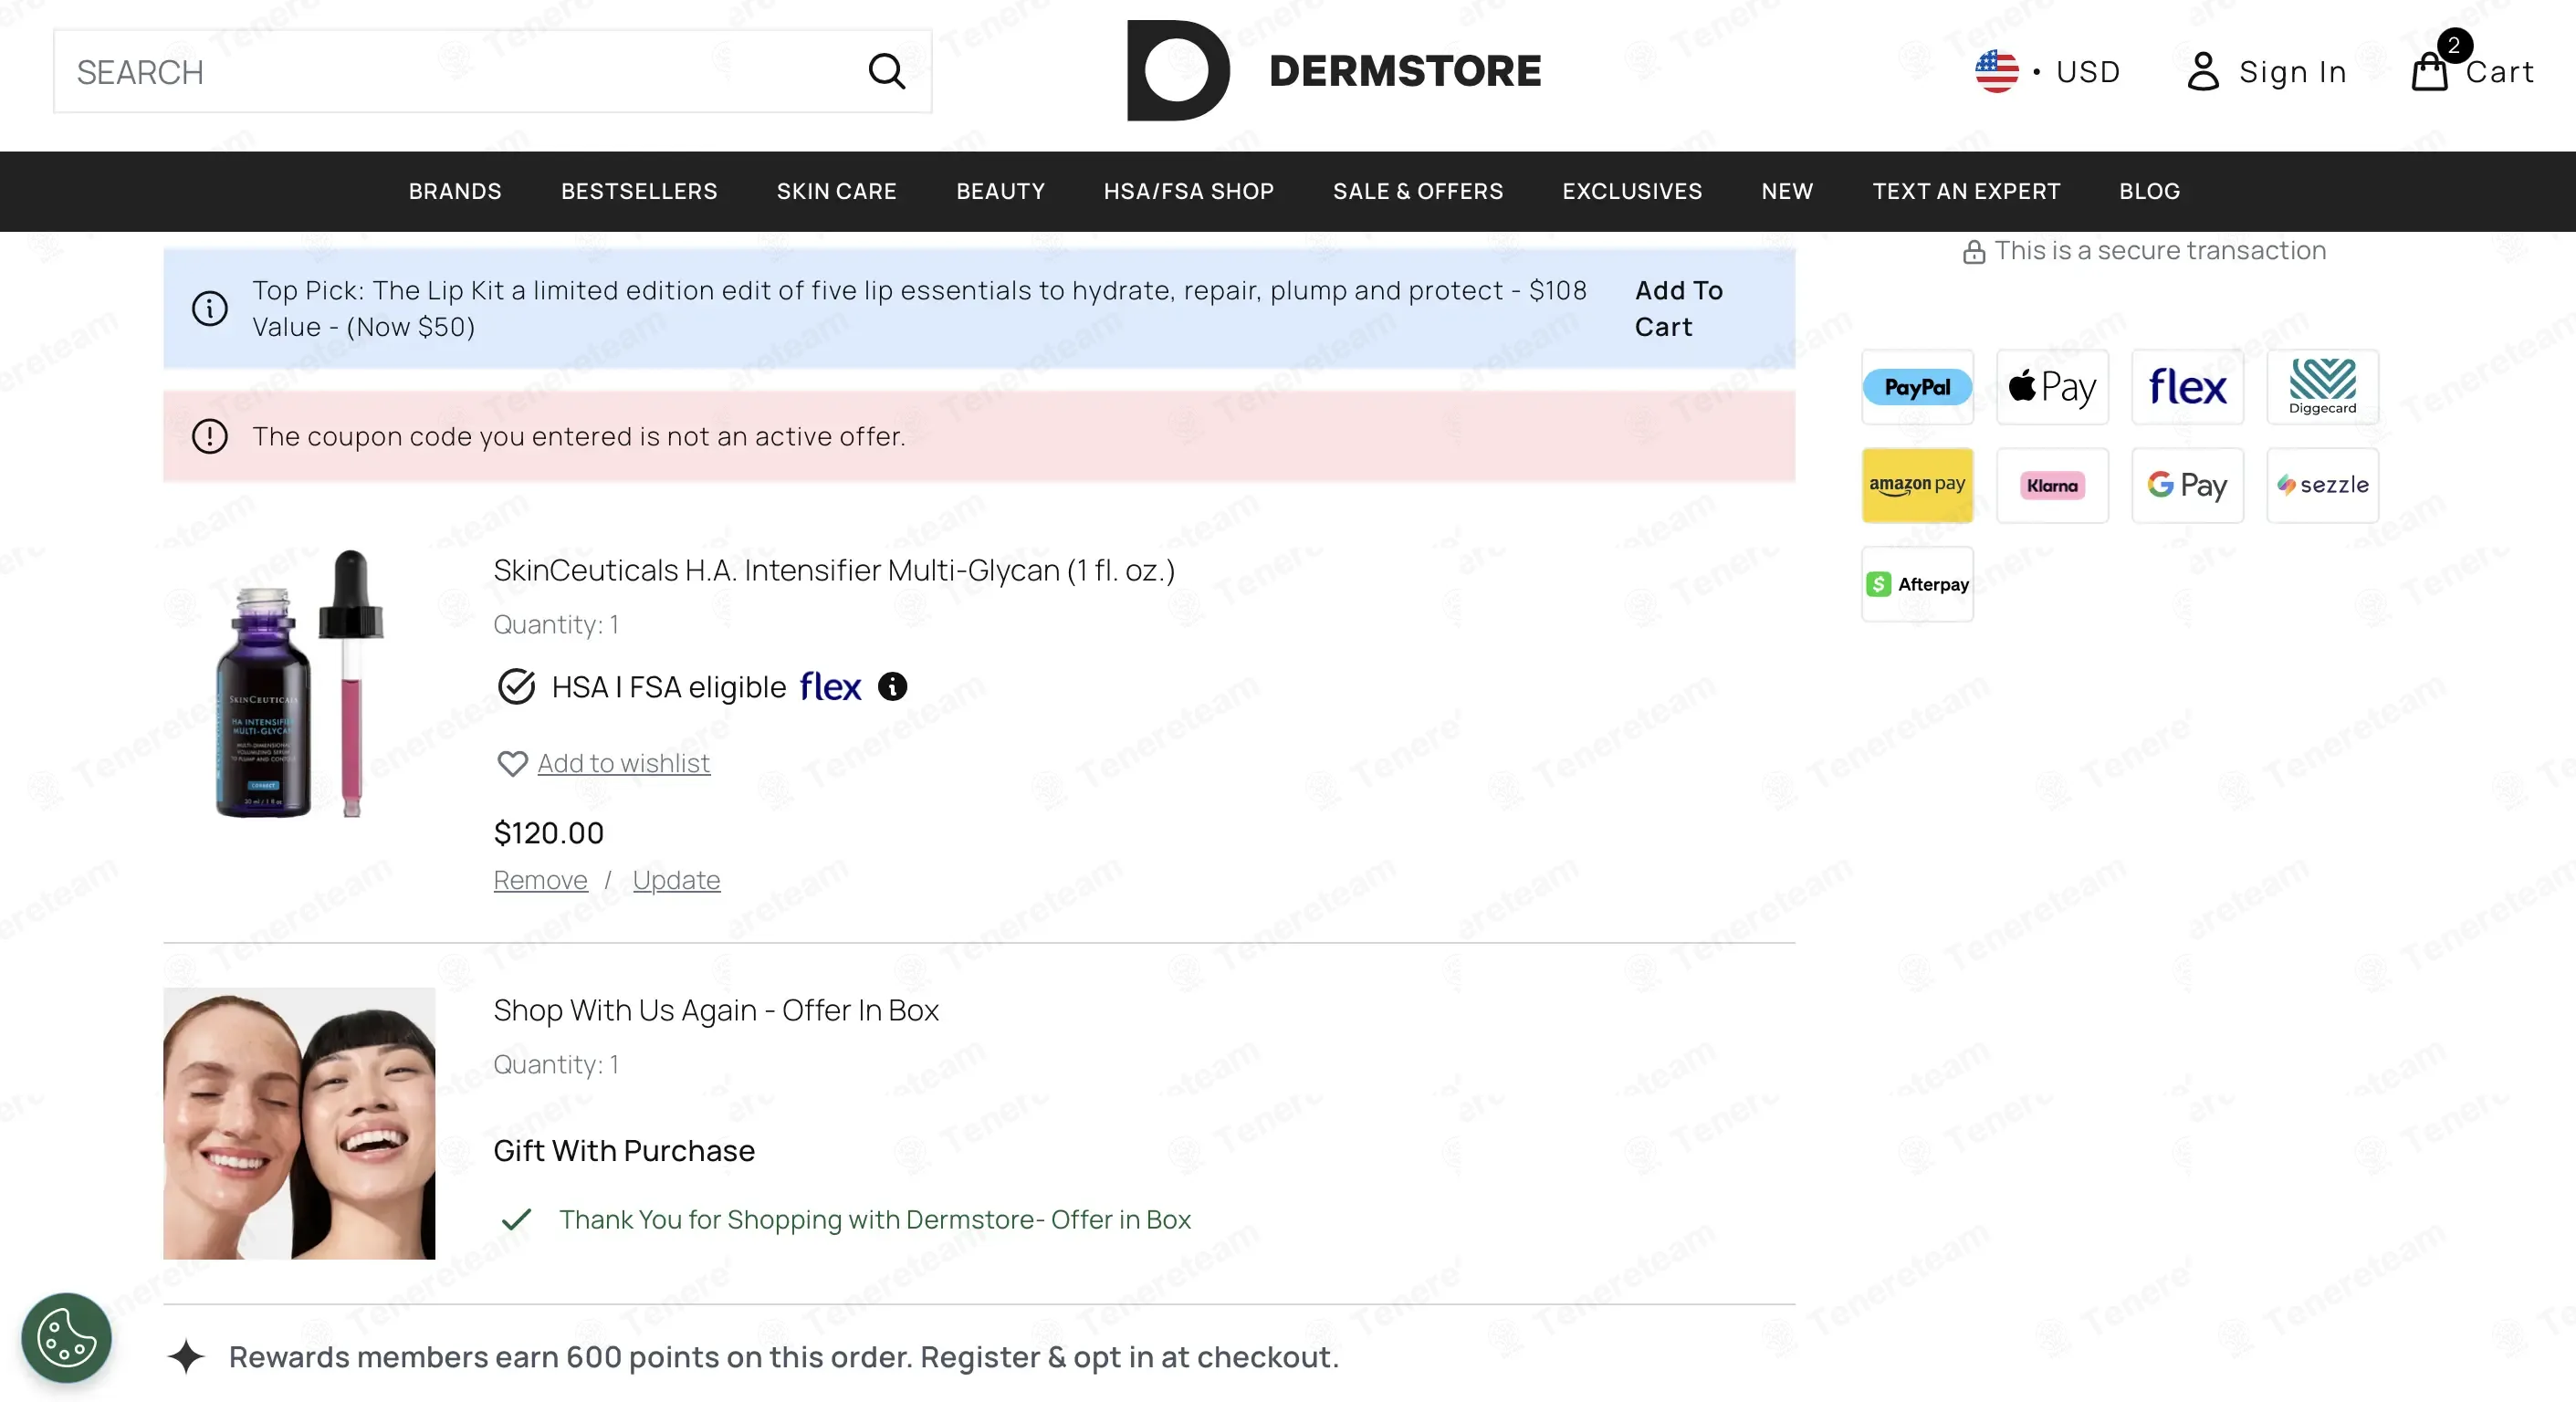Select the Diggecard payment option
Screen dimensions: 2576x1402
[x=2322, y=387]
